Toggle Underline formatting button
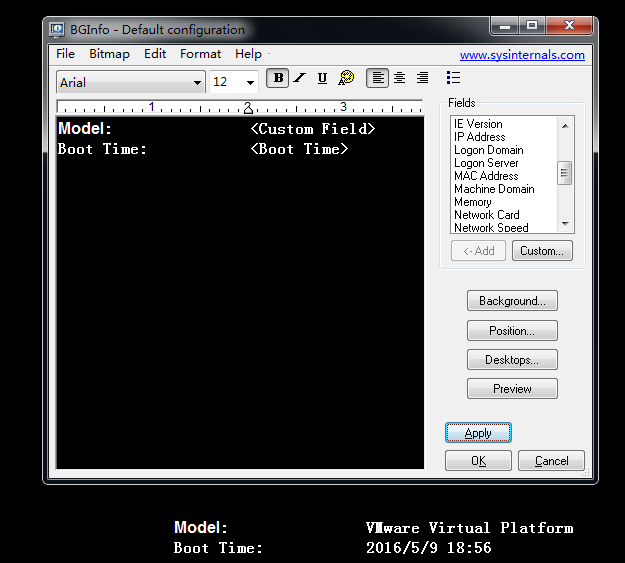 pyautogui.click(x=322, y=78)
